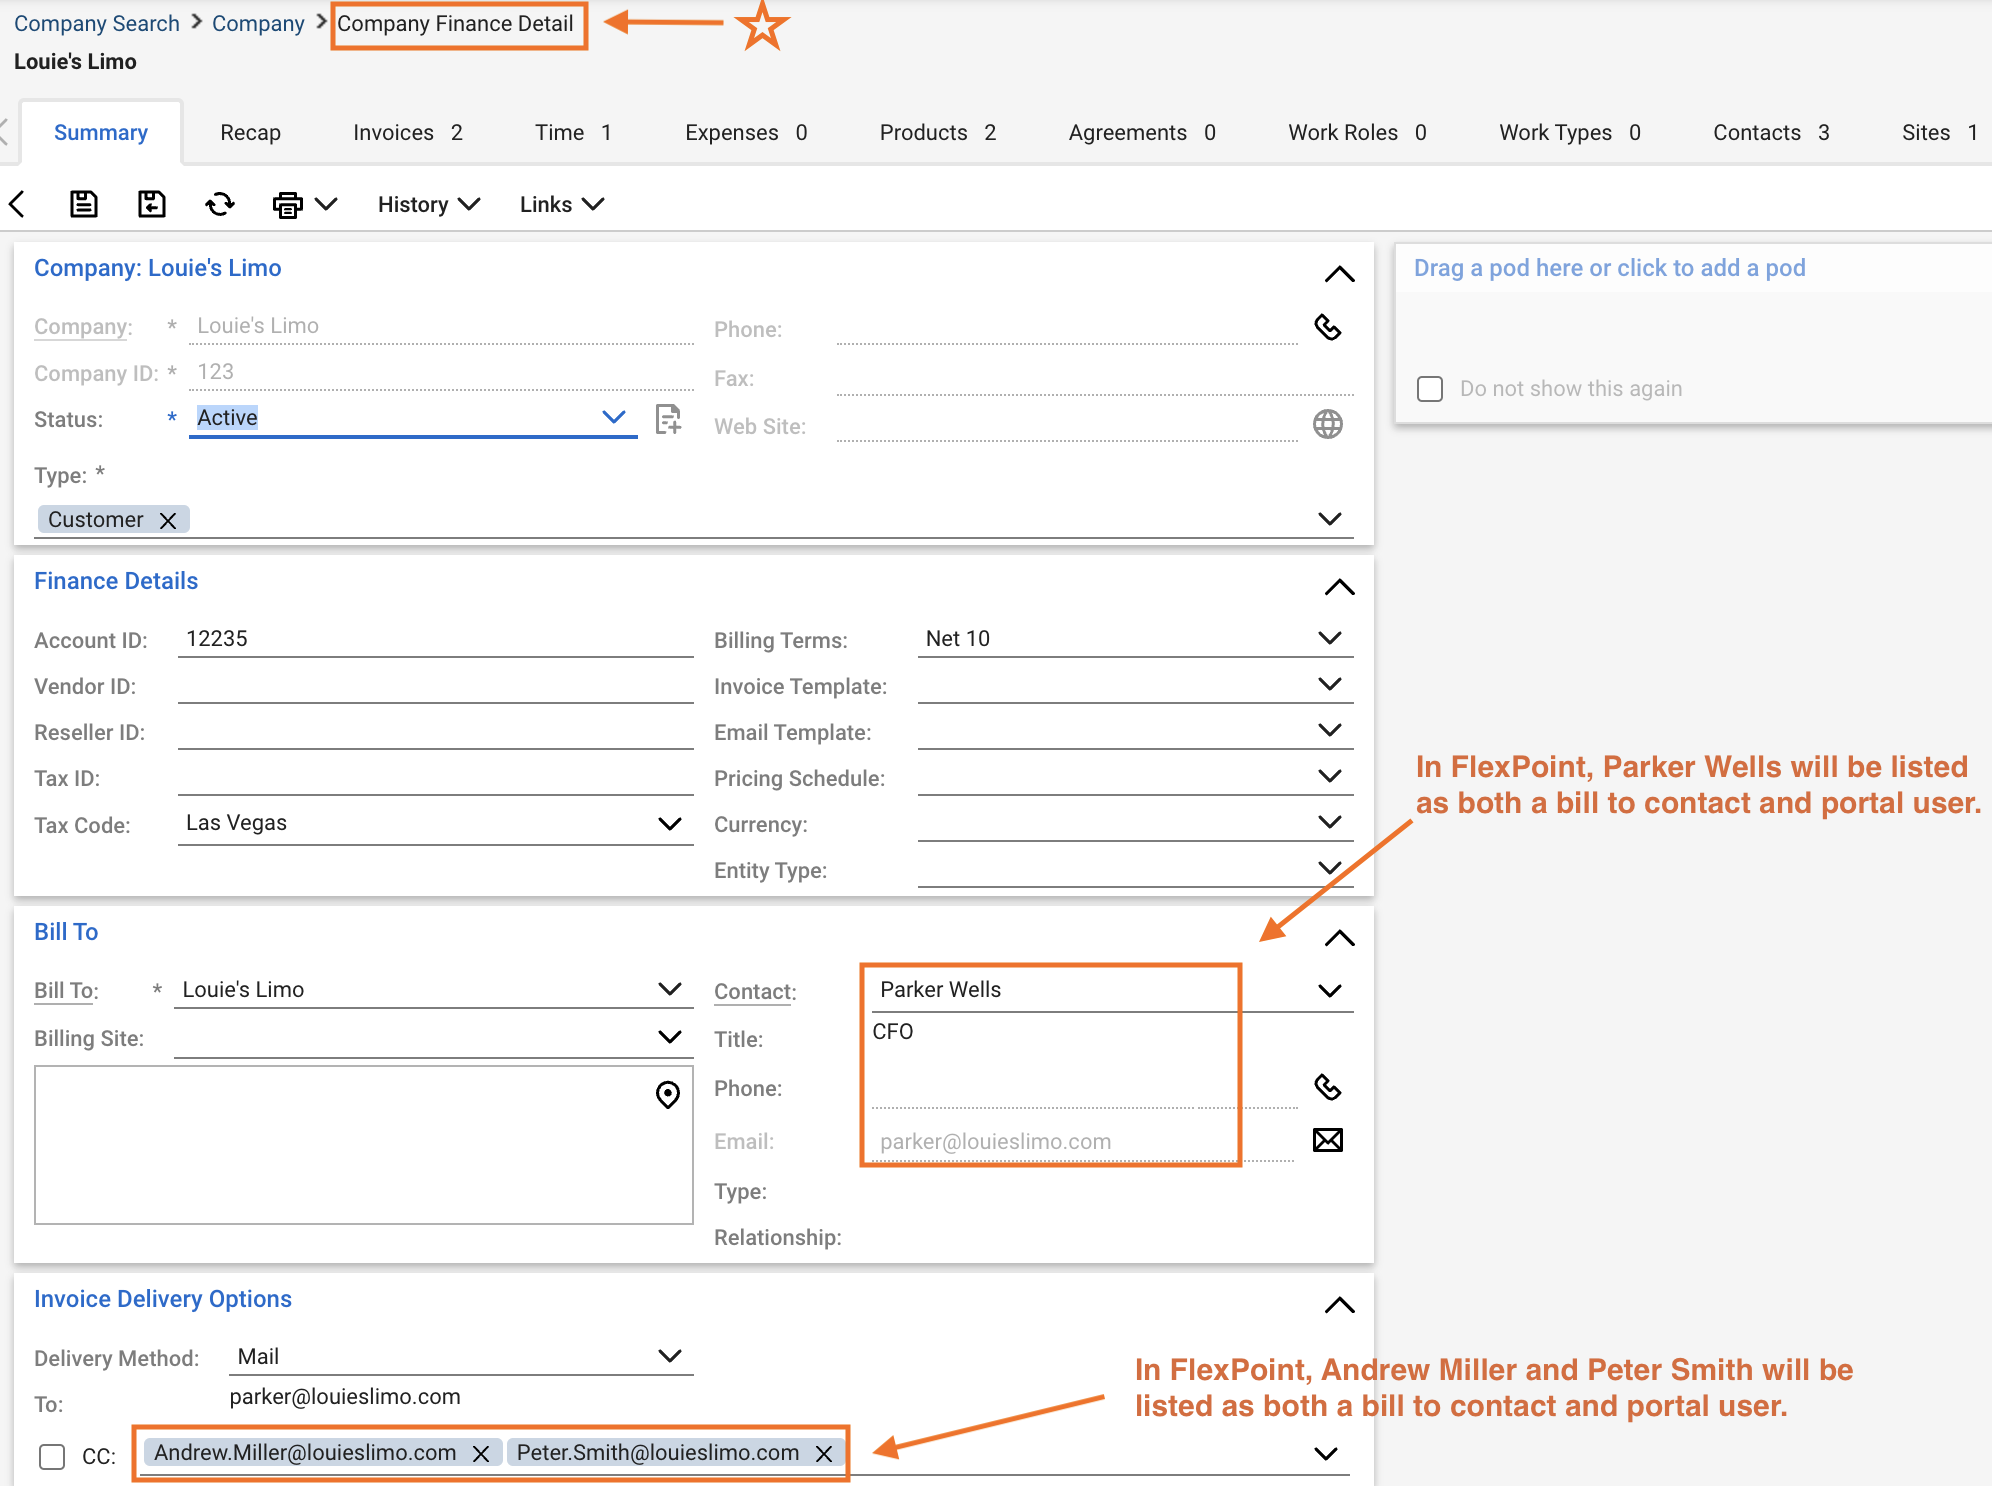
Task: Remove the Customer type tag
Action: tap(168, 520)
